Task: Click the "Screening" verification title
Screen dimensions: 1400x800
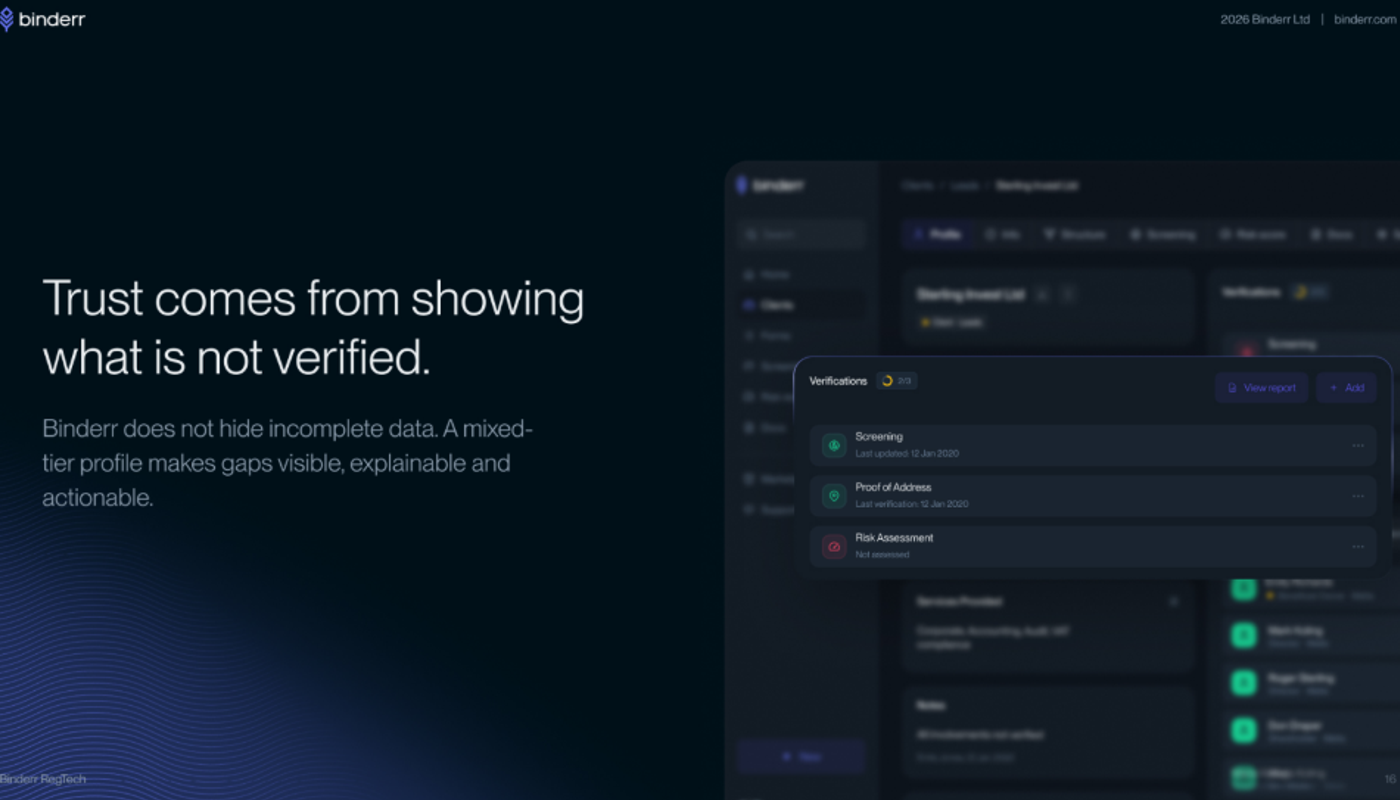Action: (x=879, y=437)
